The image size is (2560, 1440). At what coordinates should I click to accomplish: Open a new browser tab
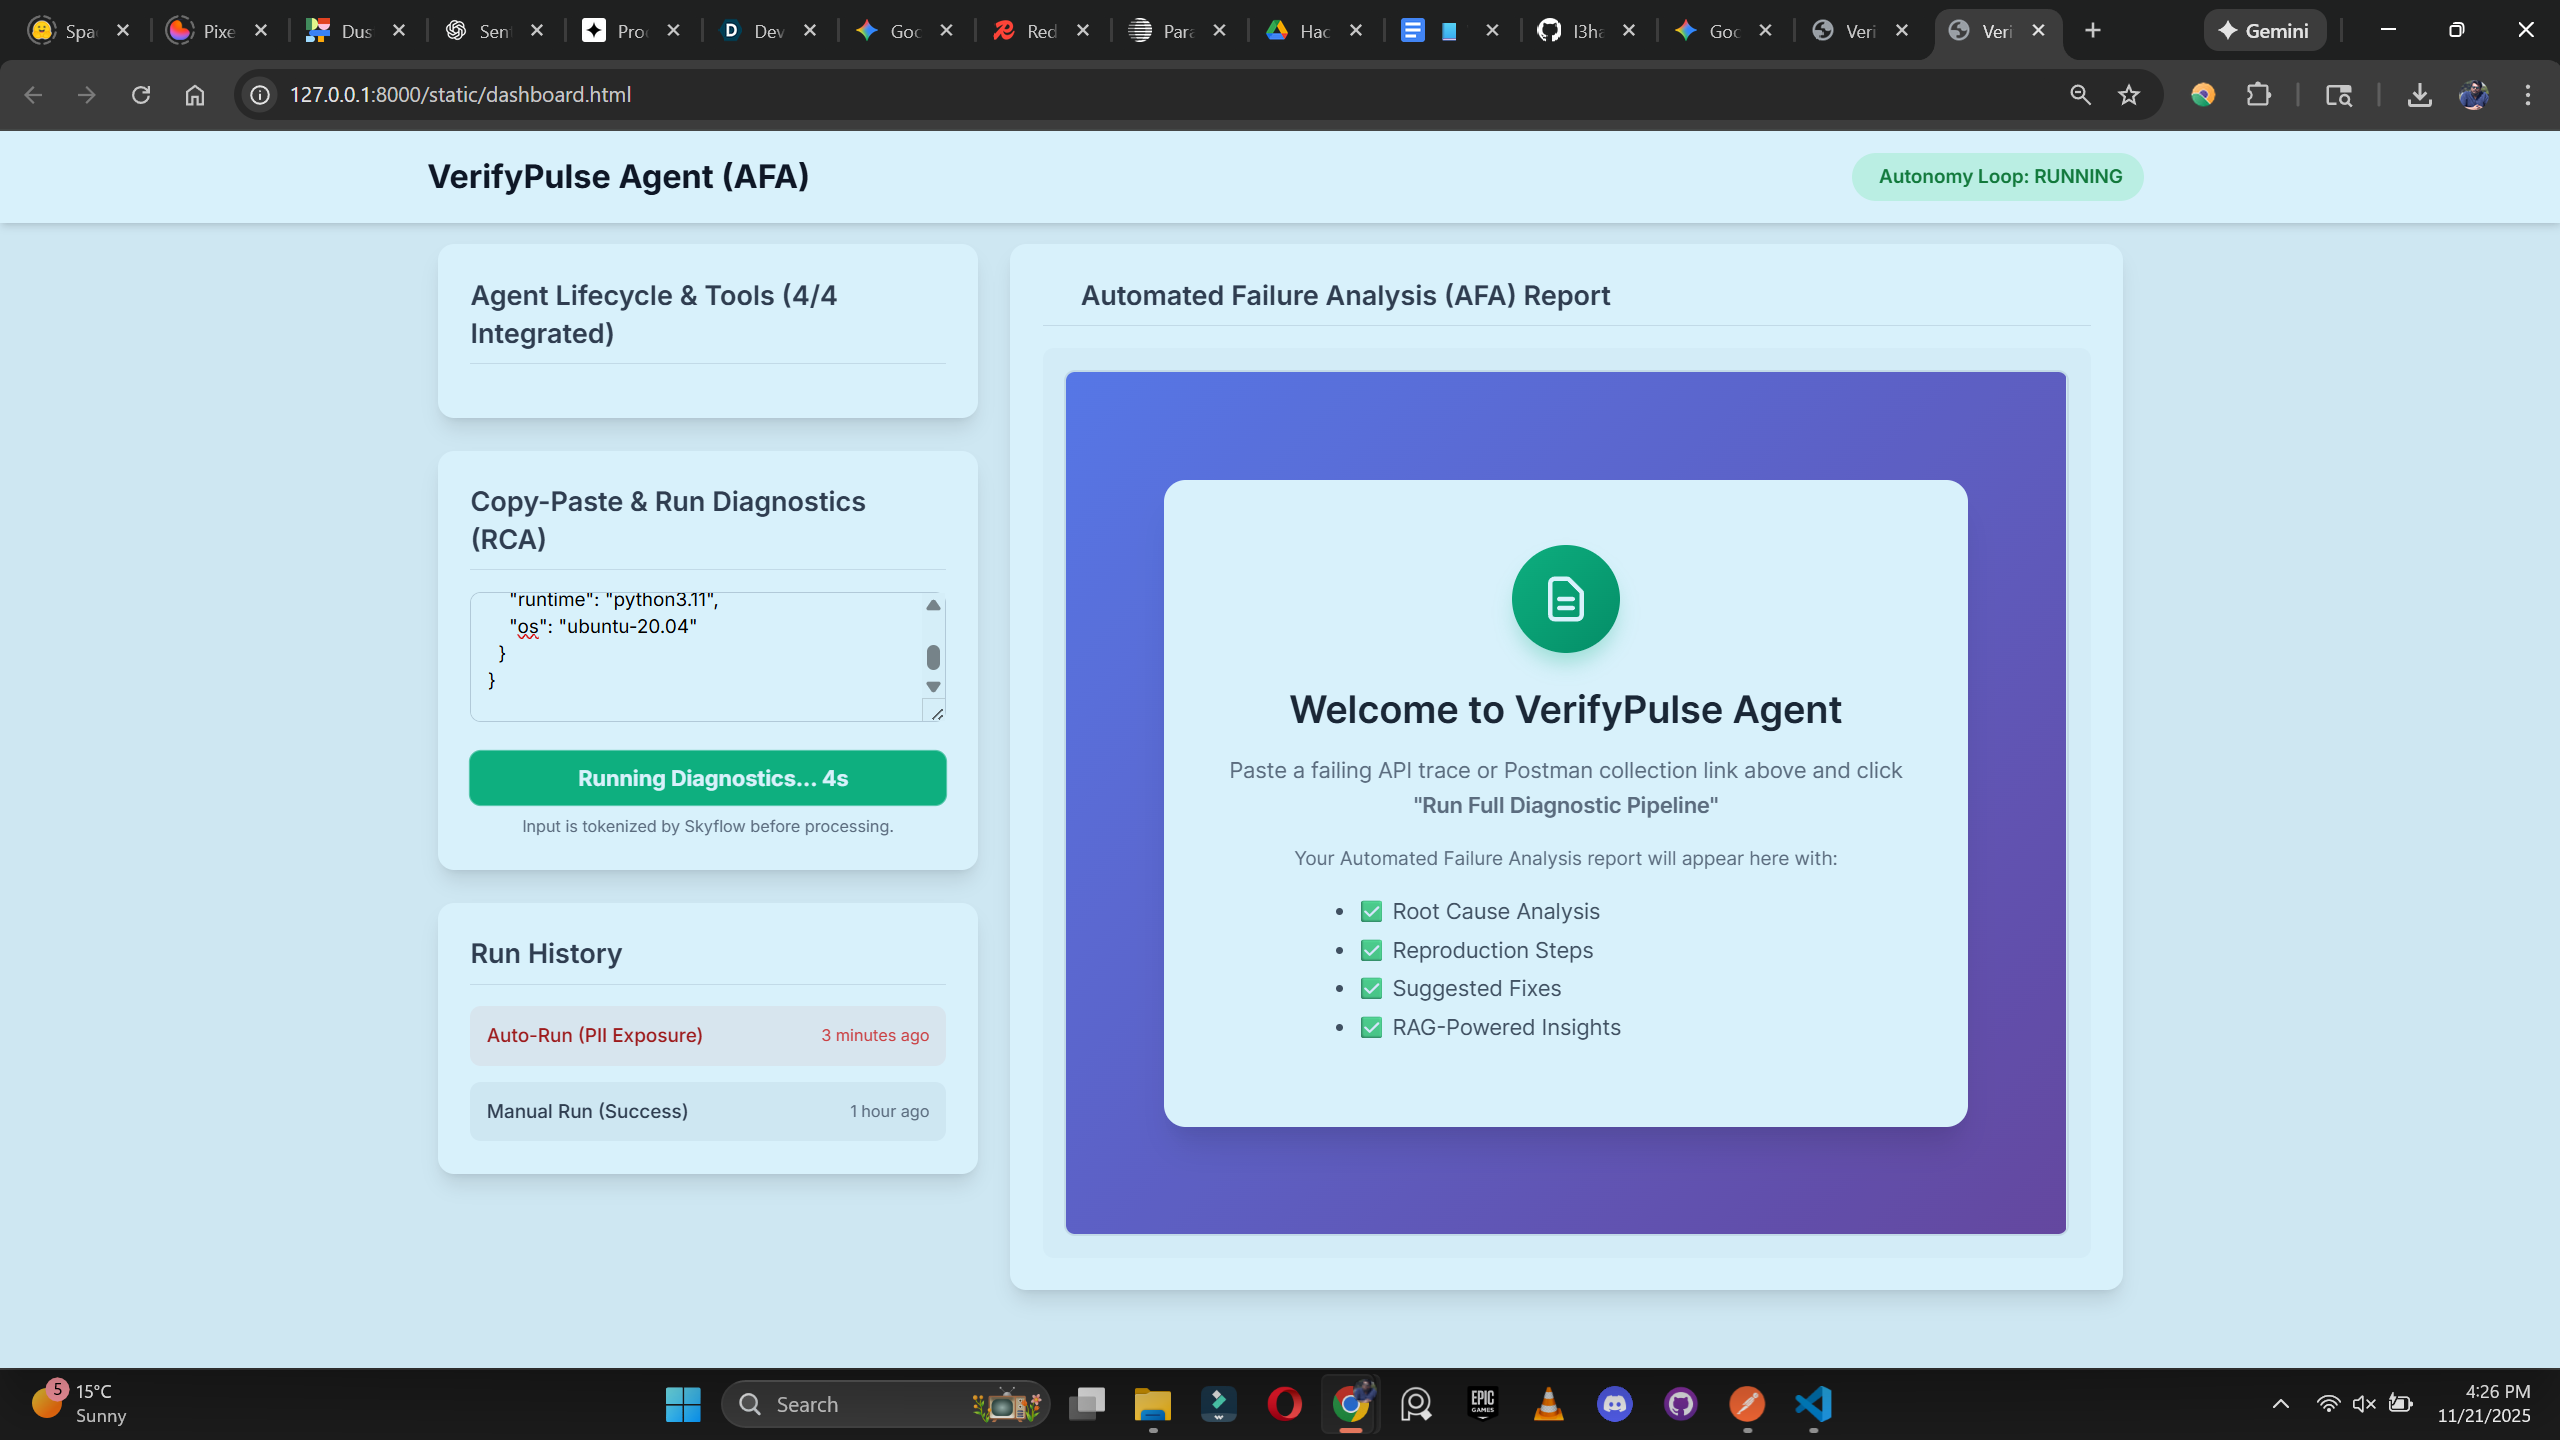(x=2093, y=31)
